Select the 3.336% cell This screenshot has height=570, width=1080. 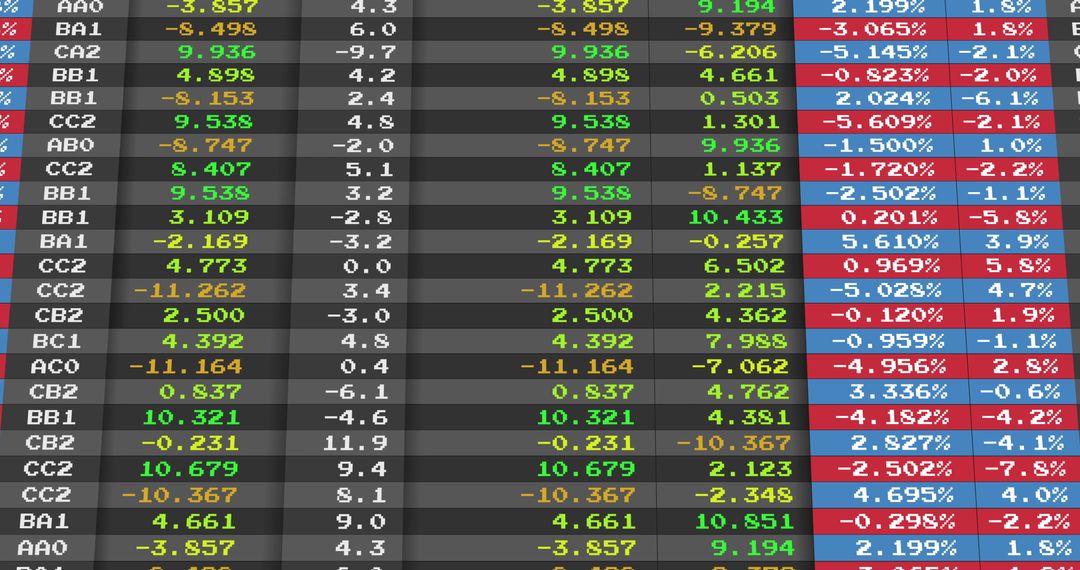coord(890,392)
